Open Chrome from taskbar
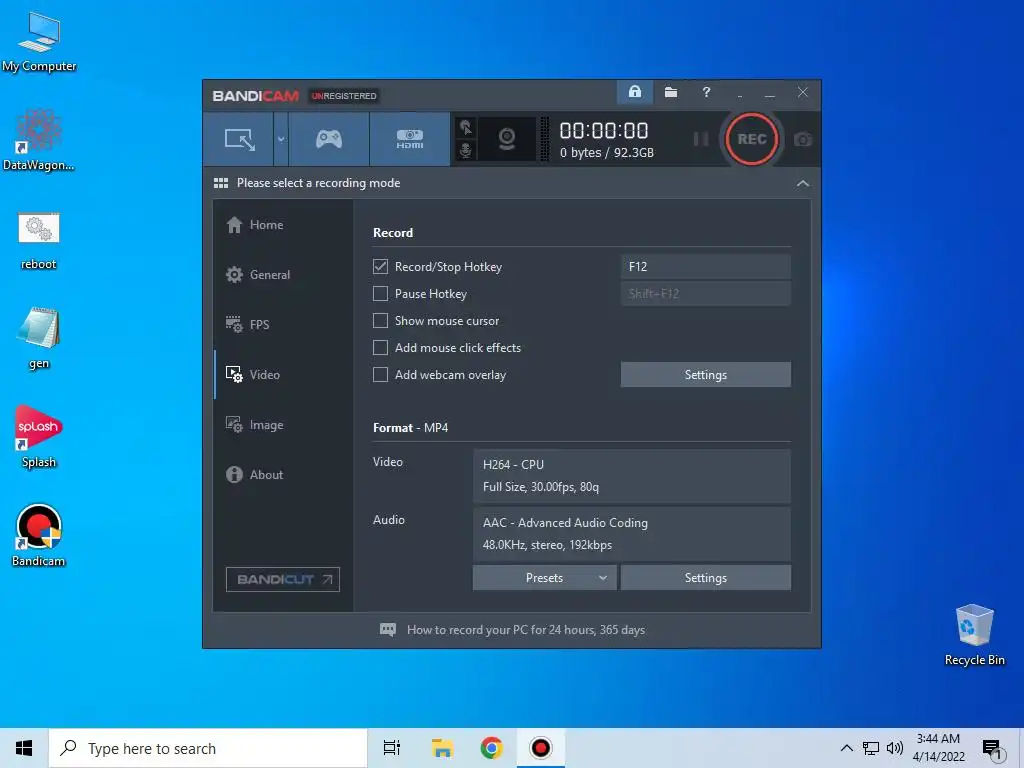The height and width of the screenshot is (768, 1024). [491, 748]
